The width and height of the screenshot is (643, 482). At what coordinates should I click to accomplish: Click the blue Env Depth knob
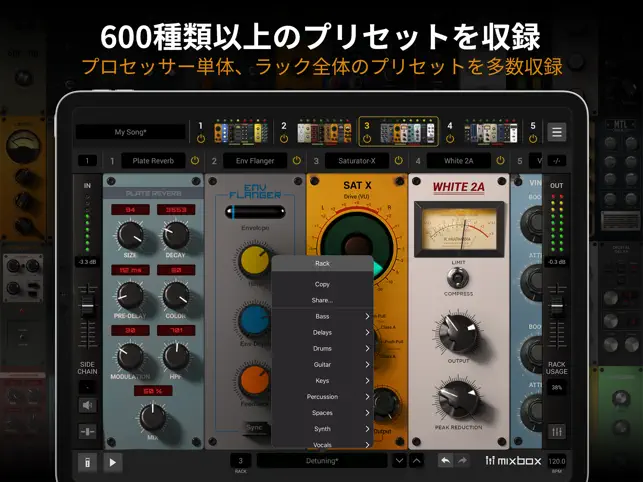255,322
